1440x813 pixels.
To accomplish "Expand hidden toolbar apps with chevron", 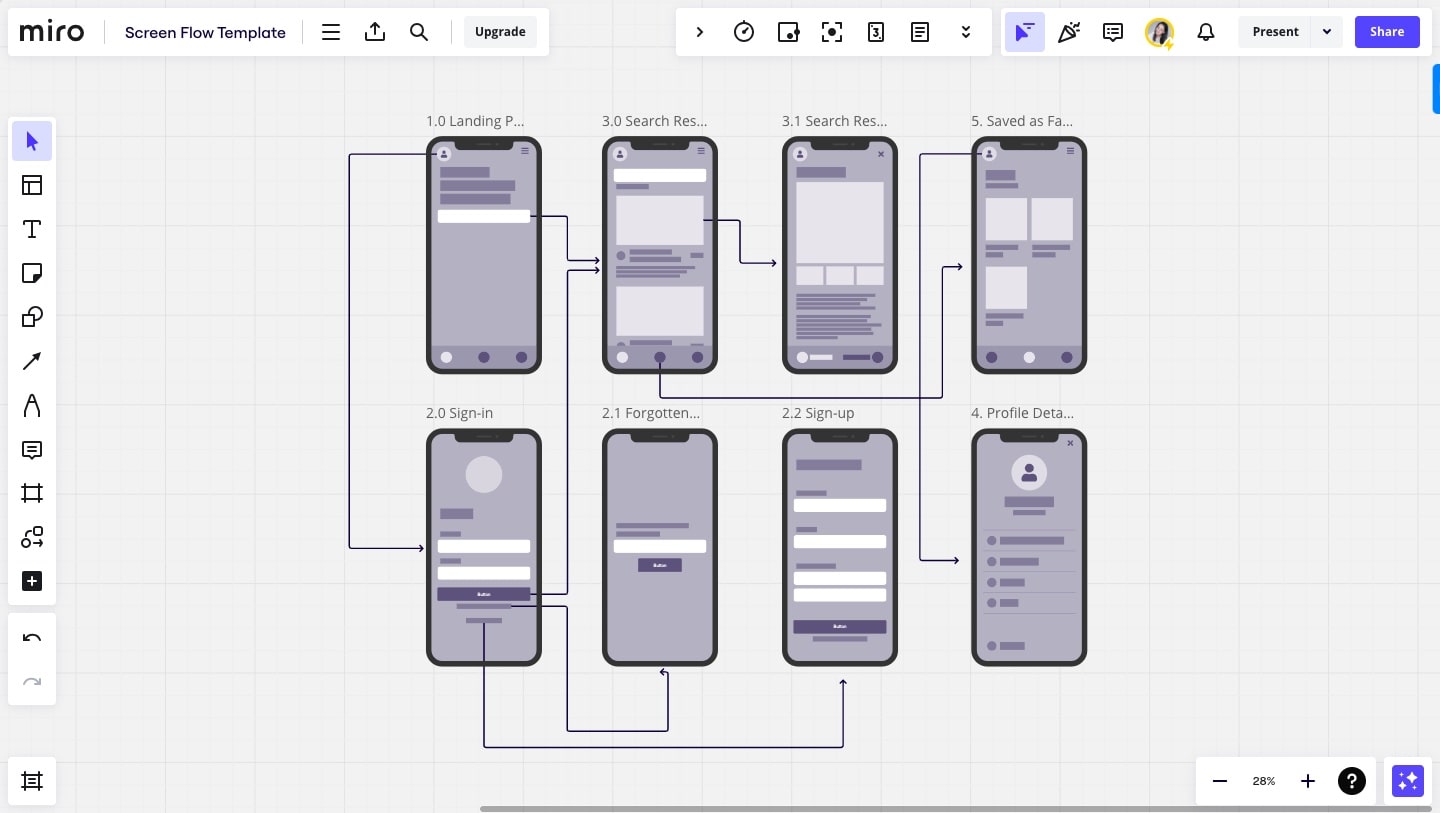I will point(966,32).
